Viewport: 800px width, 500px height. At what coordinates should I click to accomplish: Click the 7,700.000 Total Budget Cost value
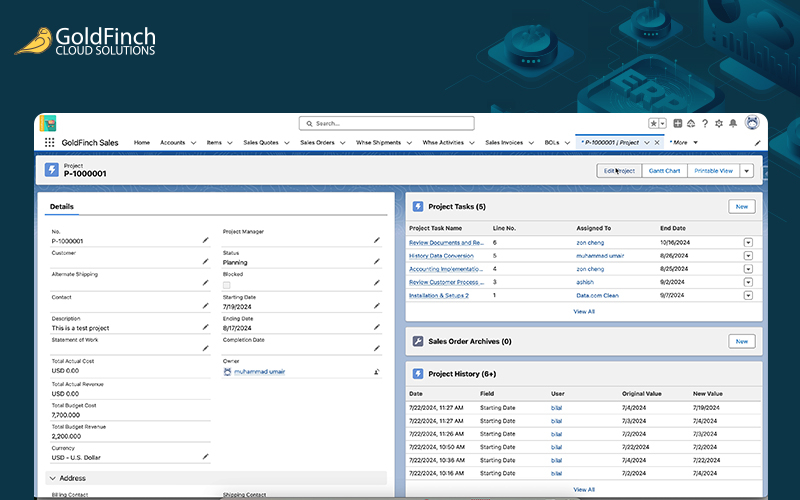pyautogui.click(x=66, y=415)
